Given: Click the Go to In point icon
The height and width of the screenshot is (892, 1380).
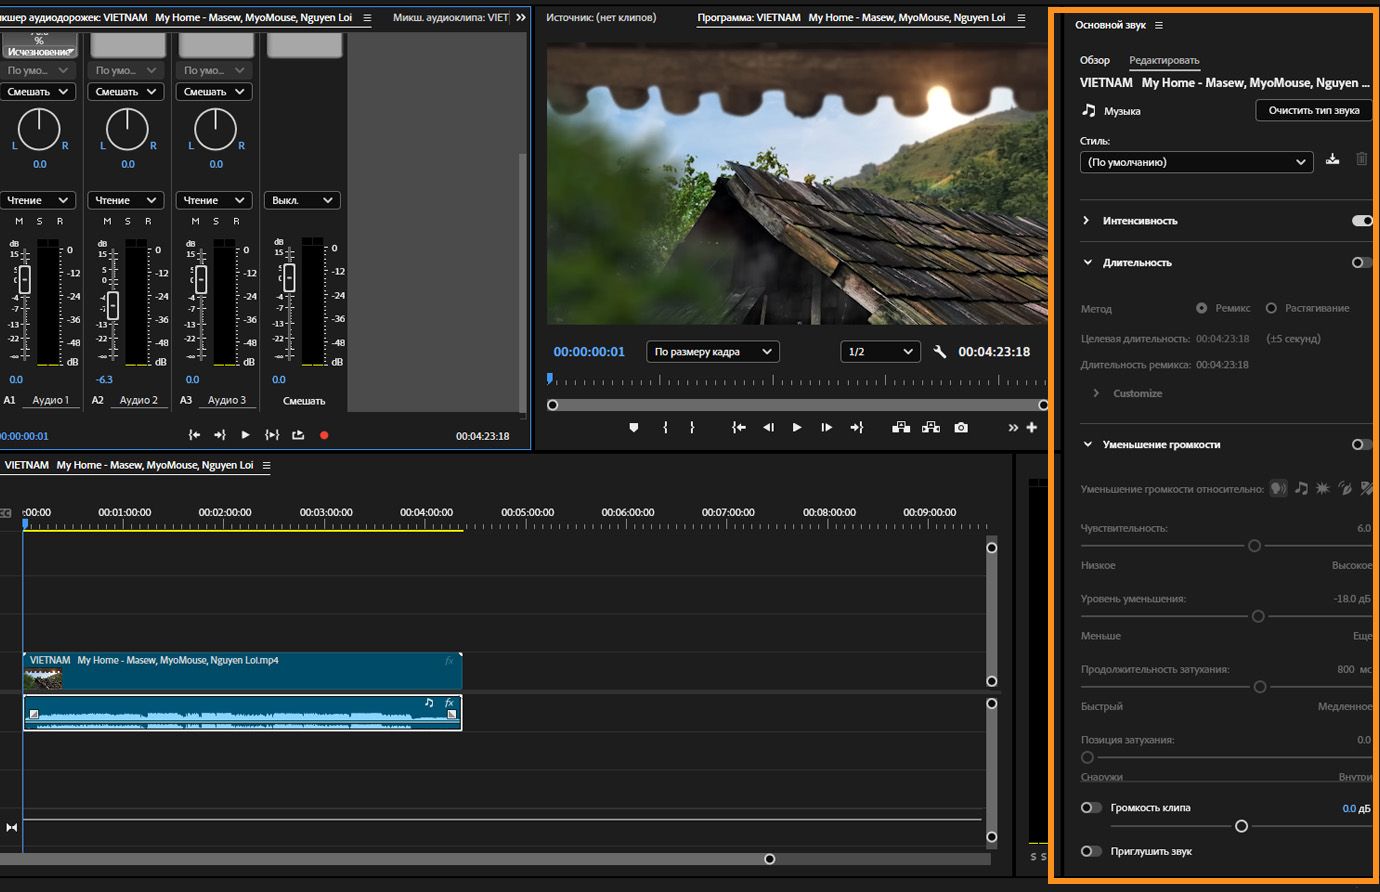Looking at the screenshot, I should tap(738, 427).
